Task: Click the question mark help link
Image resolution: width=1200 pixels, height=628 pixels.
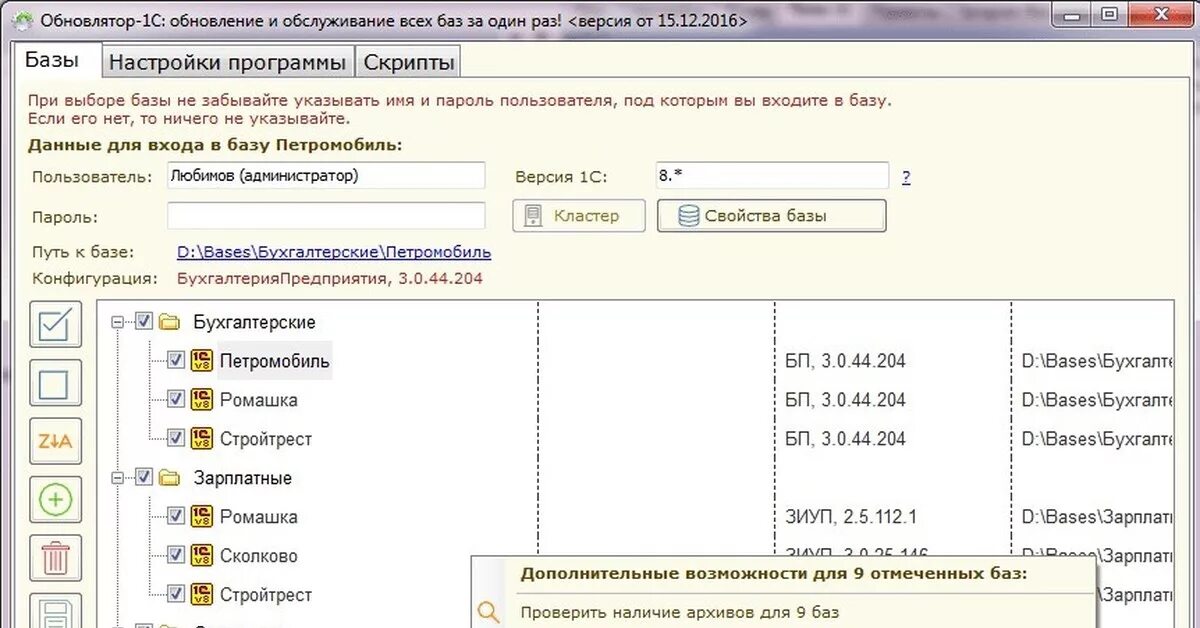Action: pyautogui.click(x=906, y=178)
